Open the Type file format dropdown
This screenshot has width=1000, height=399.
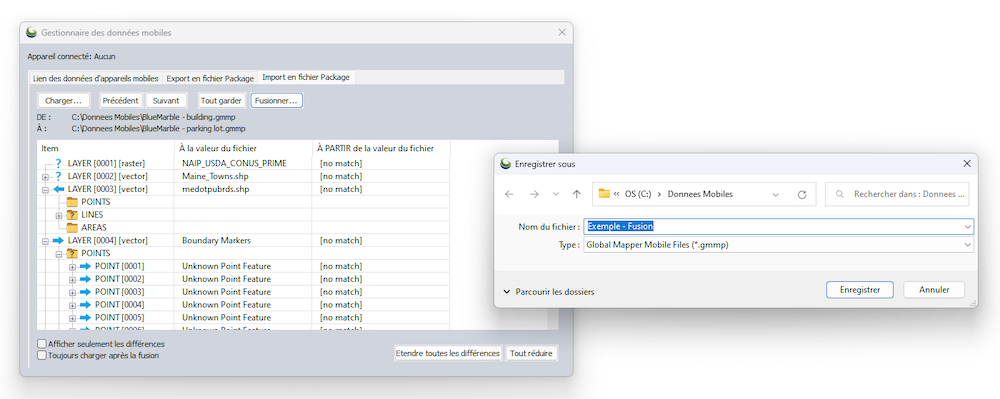coord(967,244)
